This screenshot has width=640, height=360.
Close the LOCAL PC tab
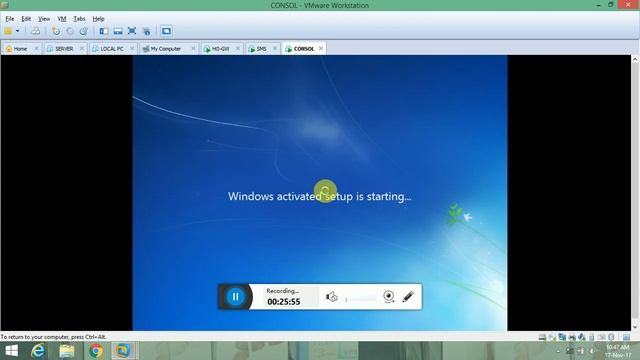coord(132,49)
